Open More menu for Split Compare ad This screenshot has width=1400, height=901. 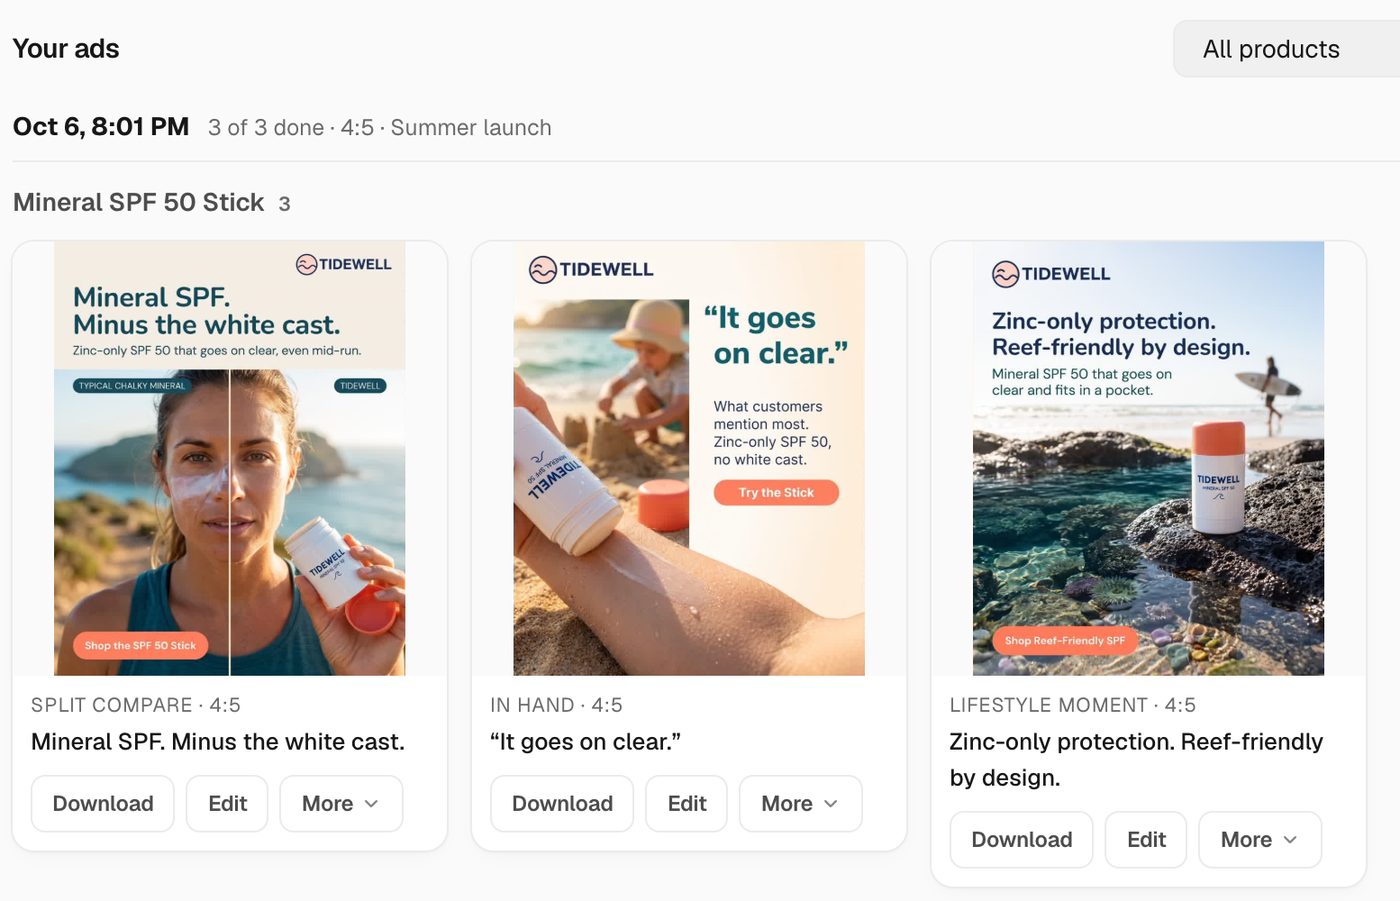tap(341, 803)
